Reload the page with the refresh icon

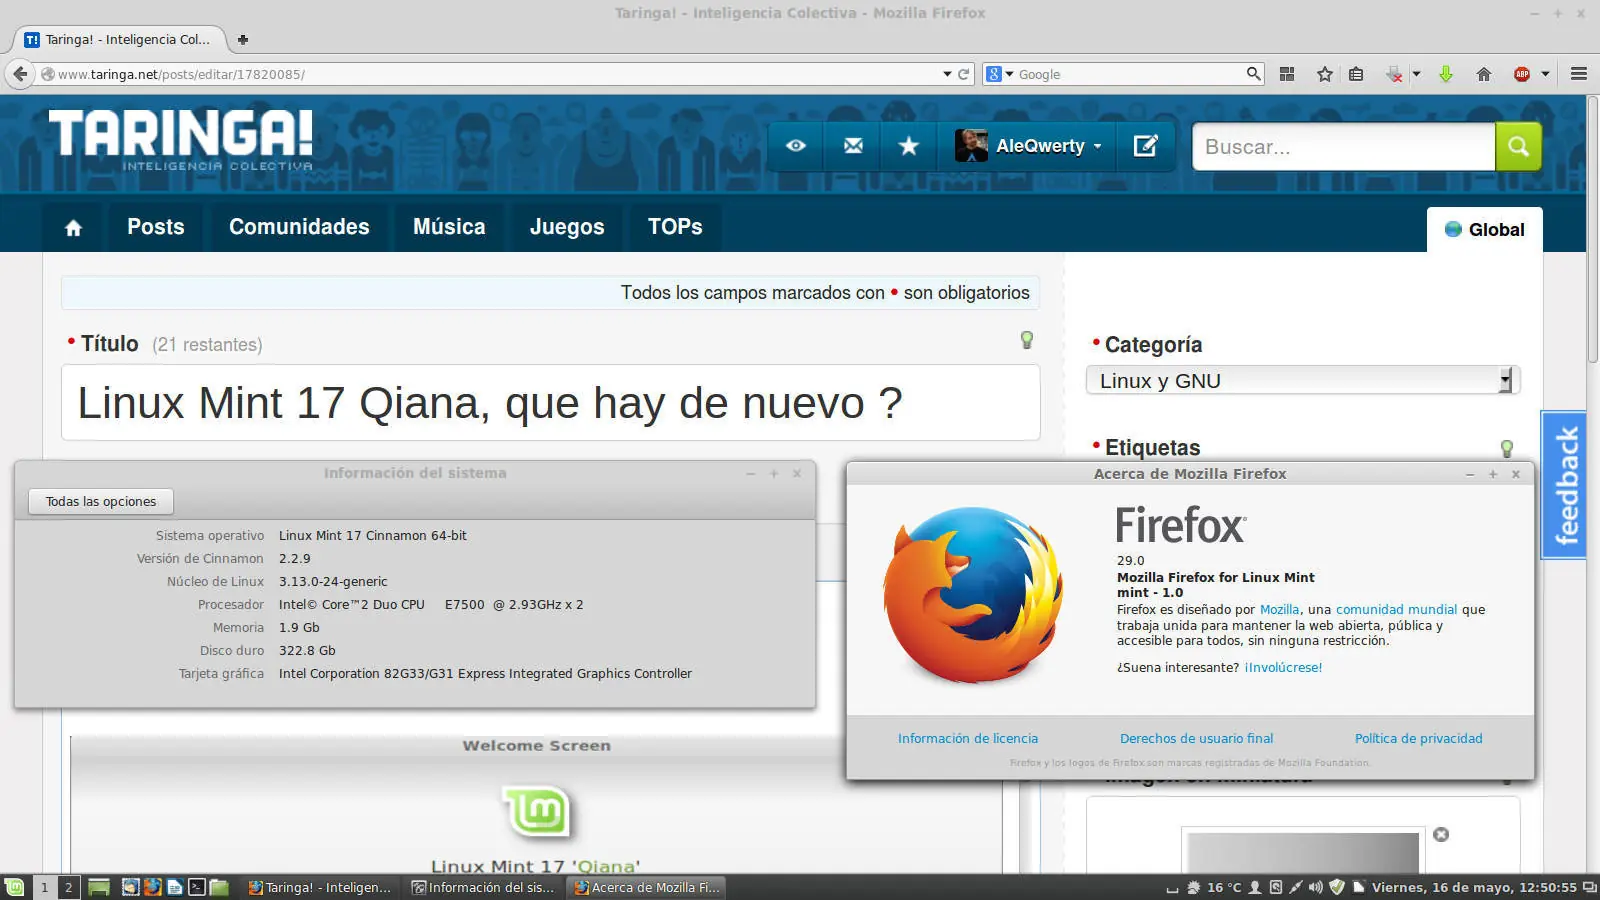coord(964,74)
